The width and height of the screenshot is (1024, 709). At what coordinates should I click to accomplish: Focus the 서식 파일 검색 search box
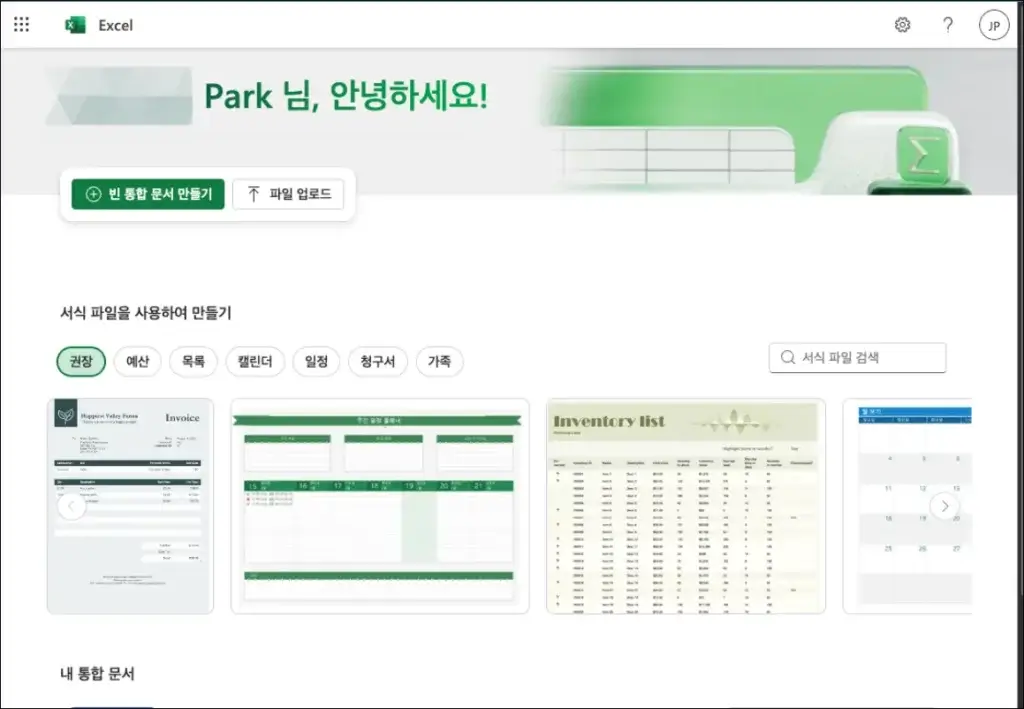pos(857,358)
